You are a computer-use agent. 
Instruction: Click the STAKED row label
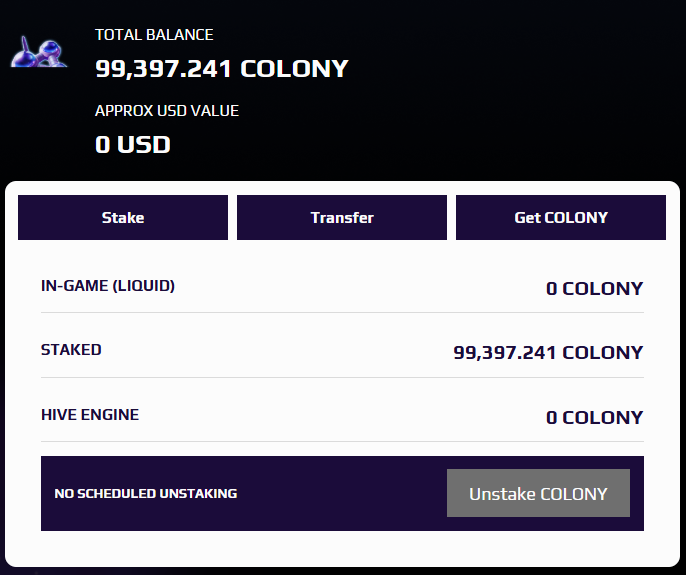point(71,350)
